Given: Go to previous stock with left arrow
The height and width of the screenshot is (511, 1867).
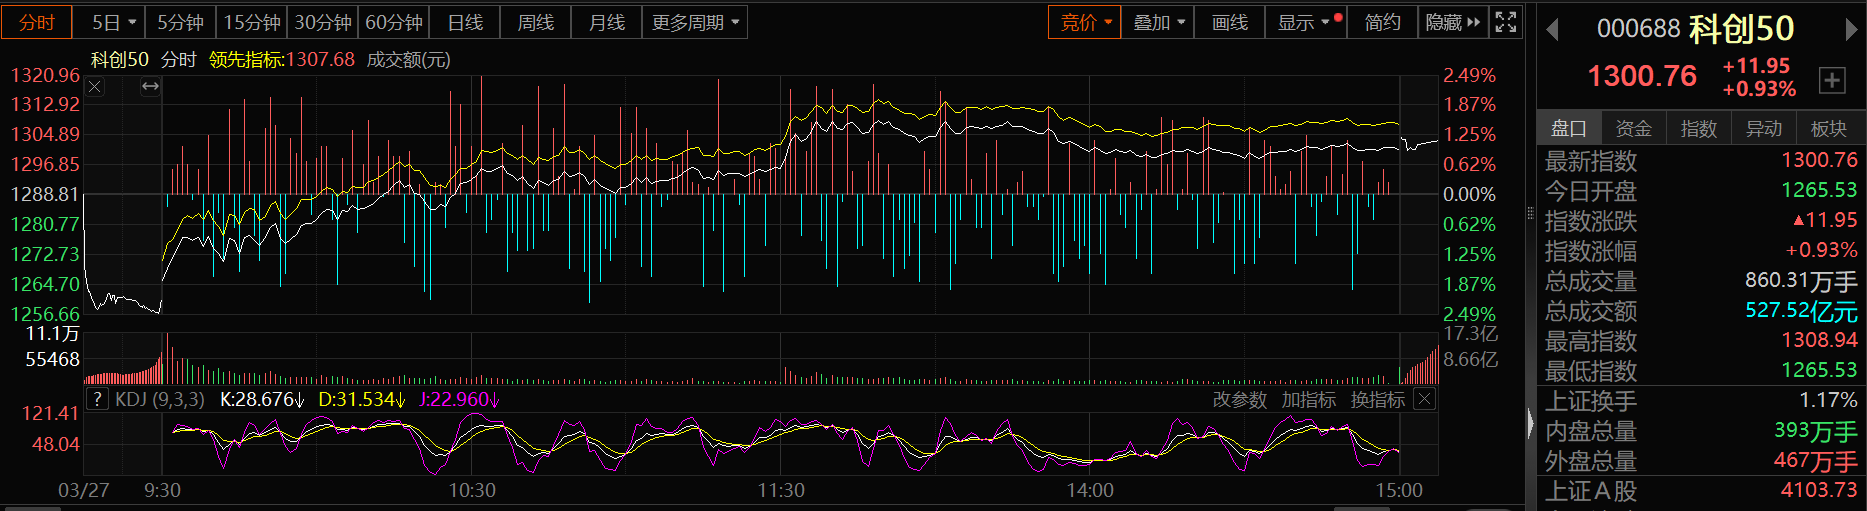Looking at the screenshot, I should 1552,30.
